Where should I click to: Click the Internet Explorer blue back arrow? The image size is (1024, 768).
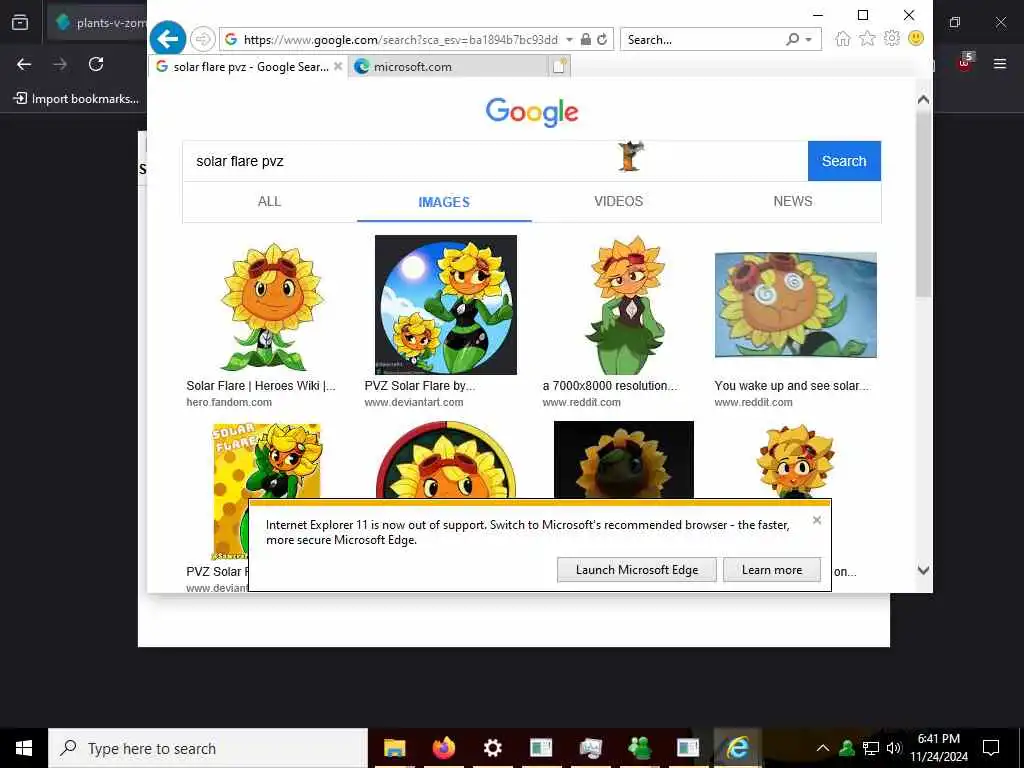168,39
